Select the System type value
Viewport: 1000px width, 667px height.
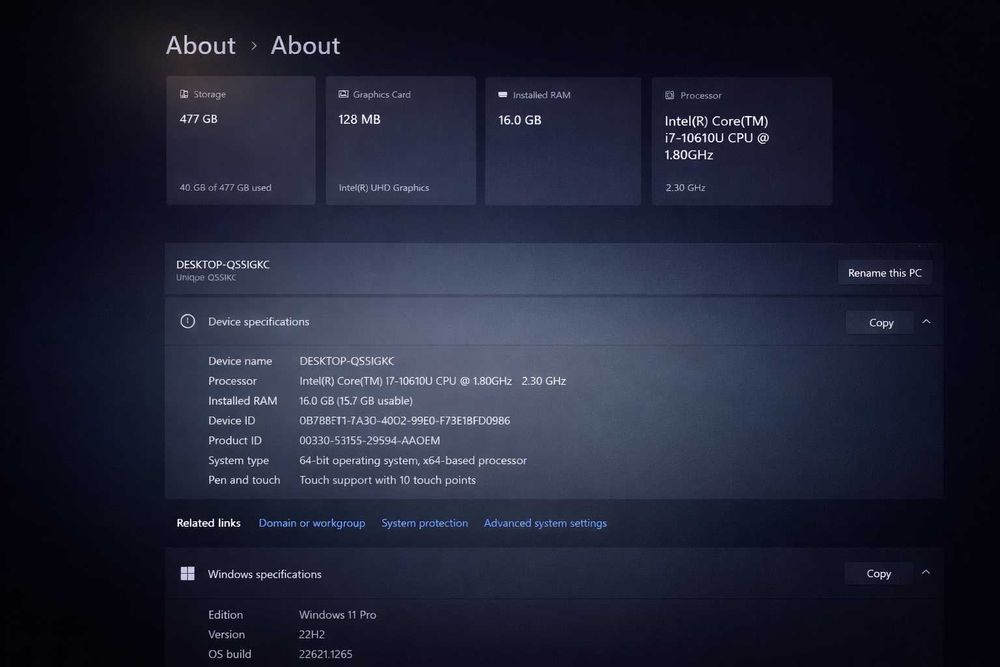(x=413, y=460)
